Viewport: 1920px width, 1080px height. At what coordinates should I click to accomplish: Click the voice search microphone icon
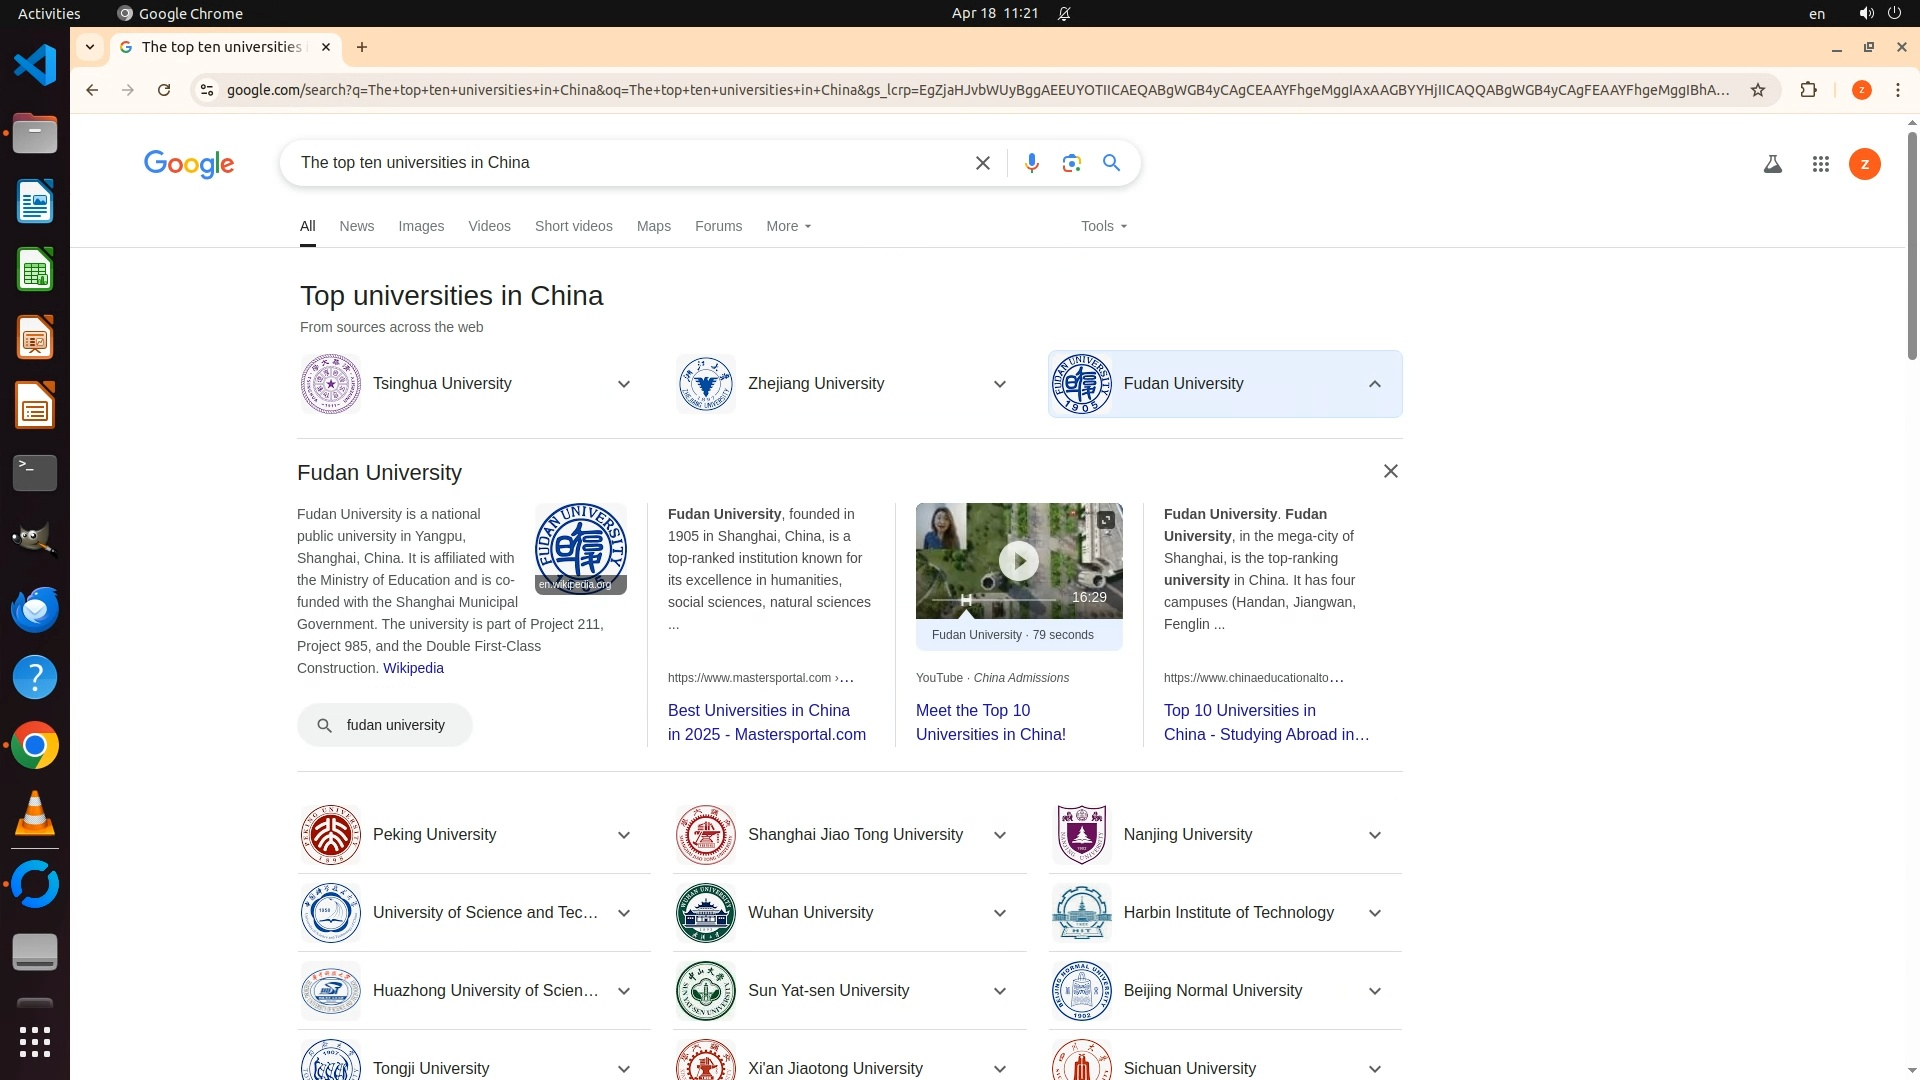[x=1031, y=163]
